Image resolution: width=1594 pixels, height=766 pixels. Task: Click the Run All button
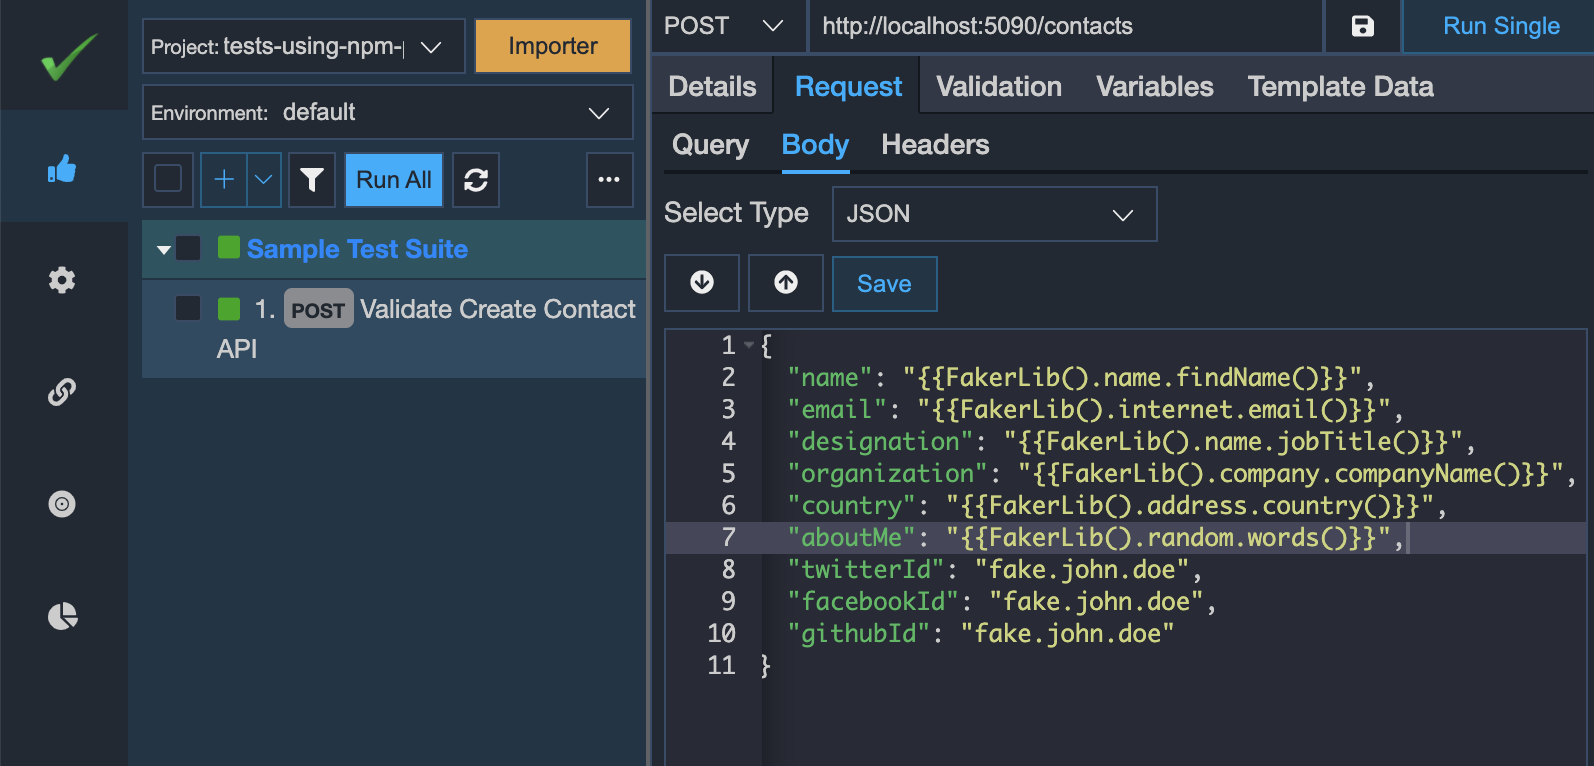pos(394,180)
